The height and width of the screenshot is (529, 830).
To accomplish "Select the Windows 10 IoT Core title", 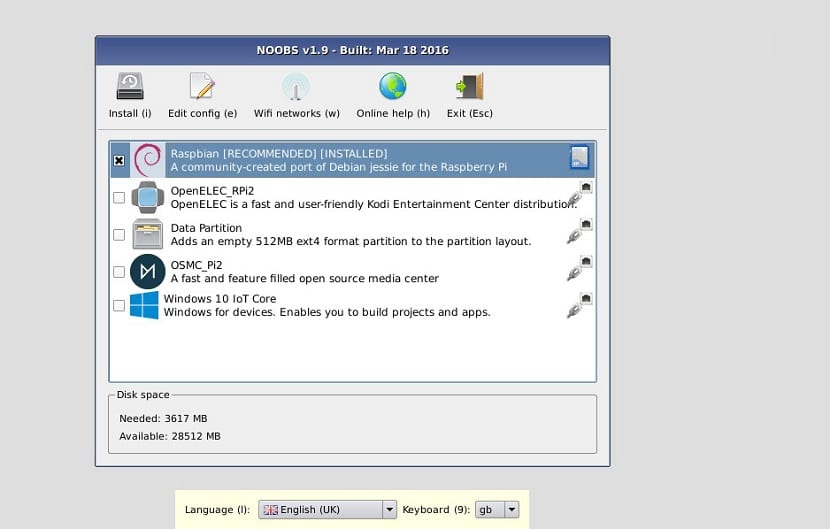I will [x=220, y=299].
